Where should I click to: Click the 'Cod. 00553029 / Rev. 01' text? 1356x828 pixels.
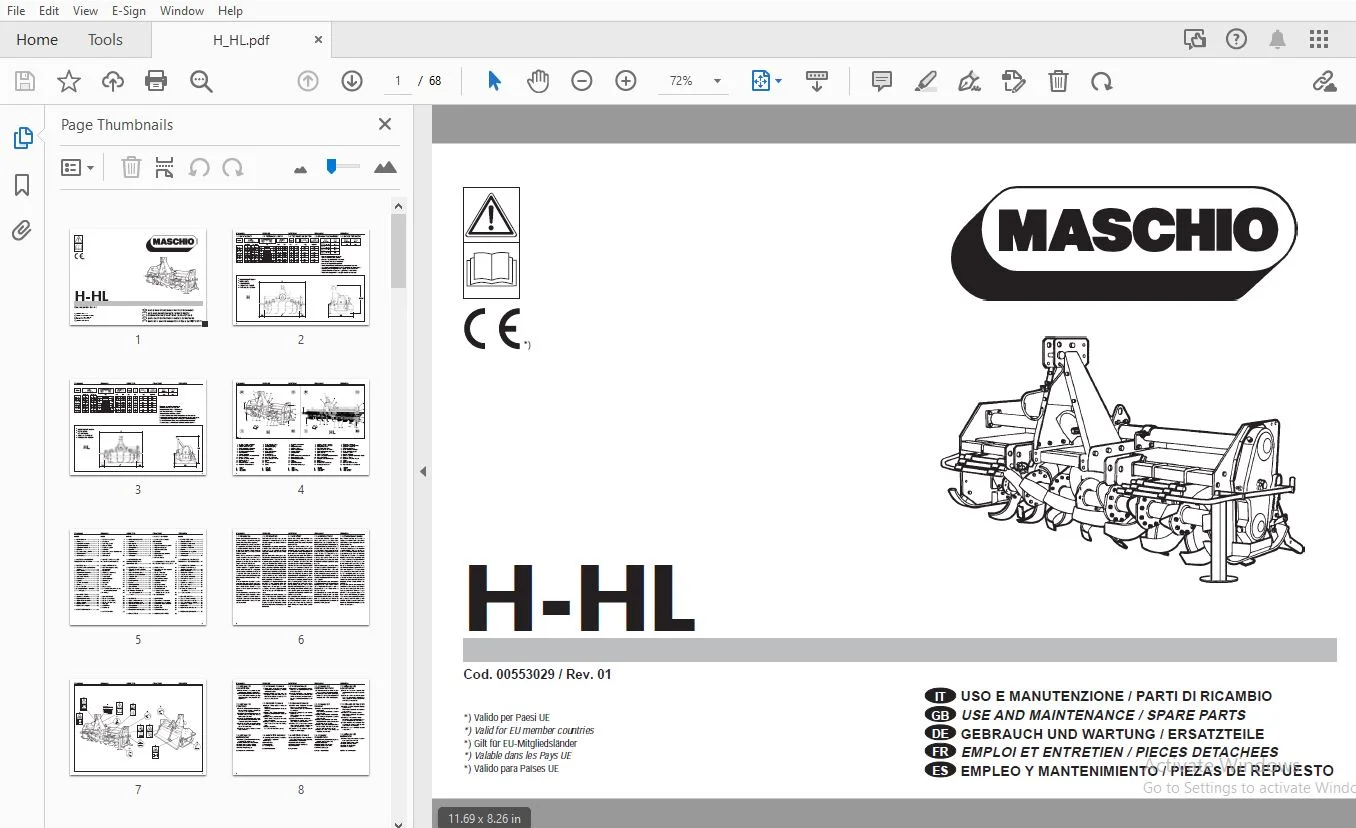tap(537, 674)
